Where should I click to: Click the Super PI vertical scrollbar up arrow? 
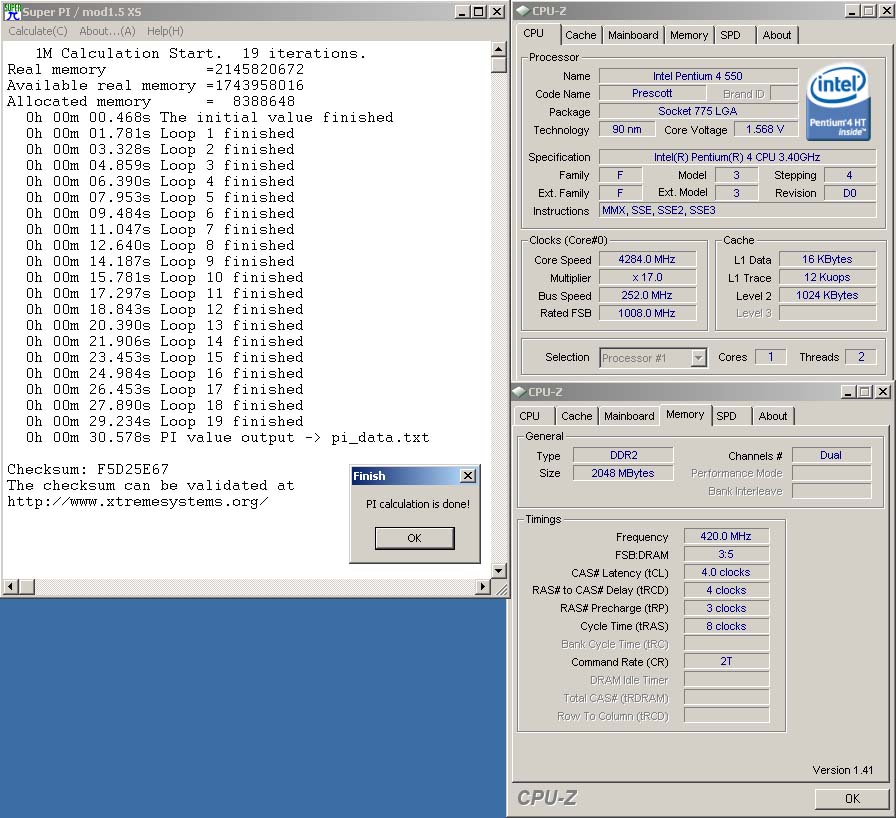pos(498,49)
